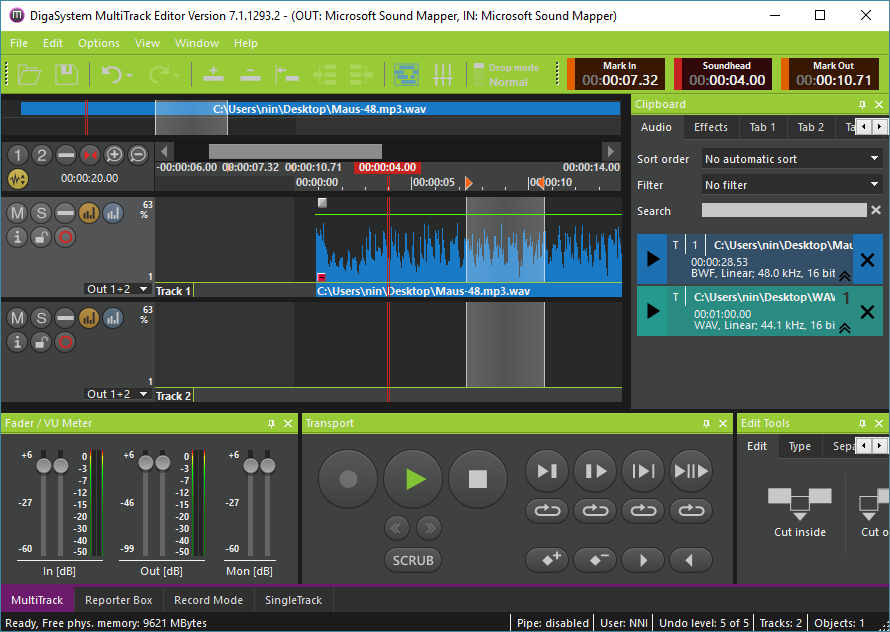890x632 pixels.
Task: Click the SCRUB button
Action: [x=413, y=560]
